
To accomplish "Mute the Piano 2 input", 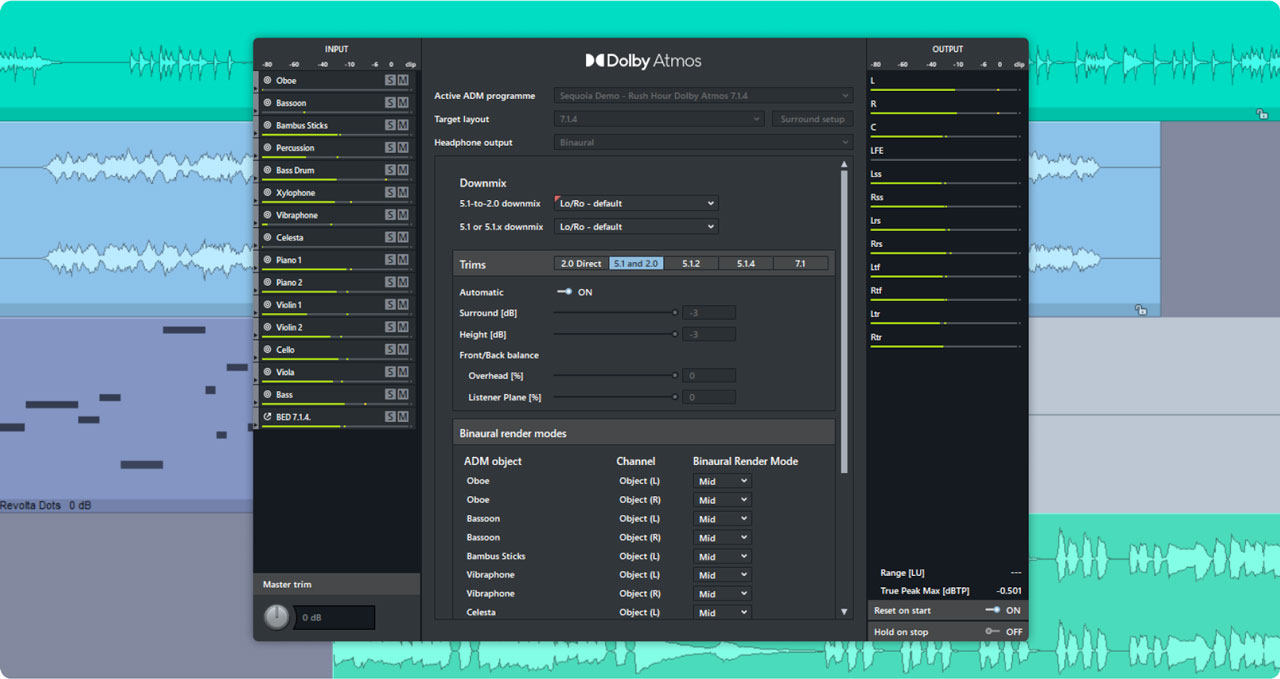I will coord(403,282).
